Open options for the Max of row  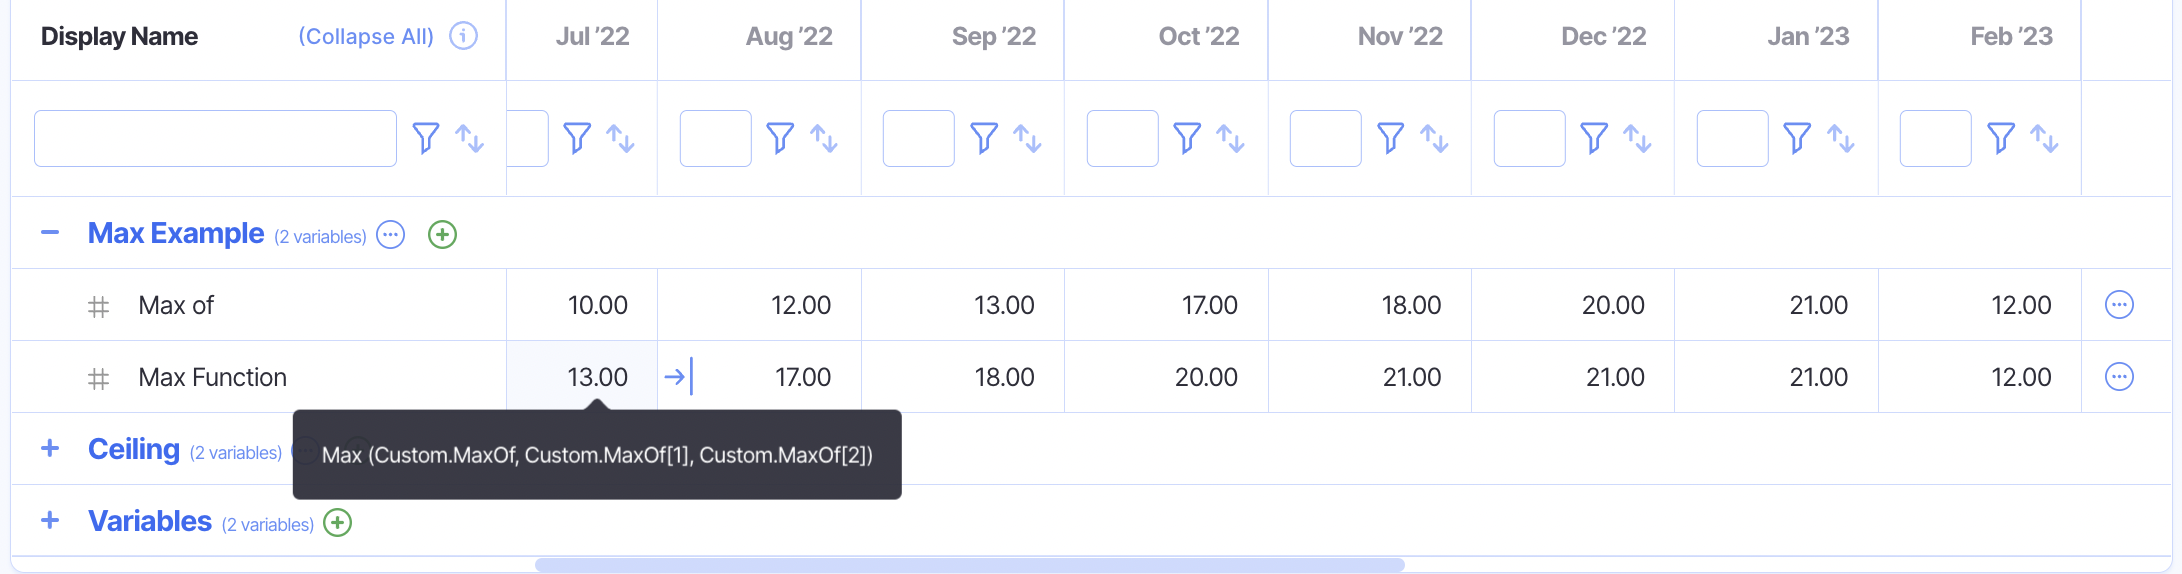click(2119, 305)
